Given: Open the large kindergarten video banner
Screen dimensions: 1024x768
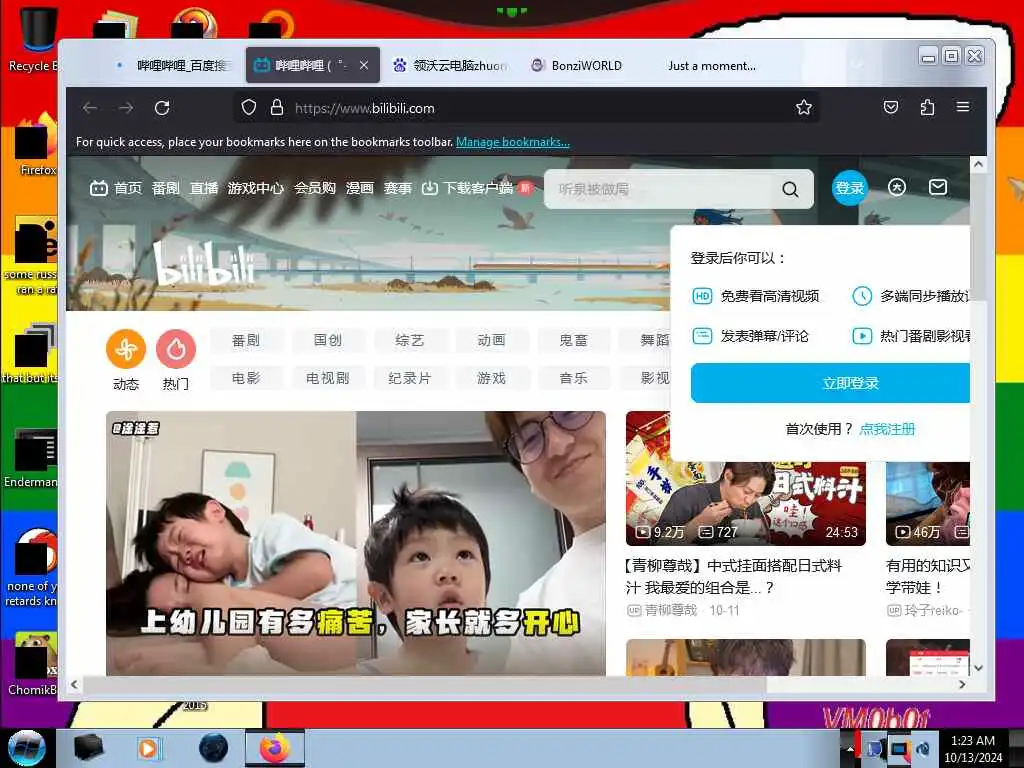Looking at the screenshot, I should click(x=356, y=543).
